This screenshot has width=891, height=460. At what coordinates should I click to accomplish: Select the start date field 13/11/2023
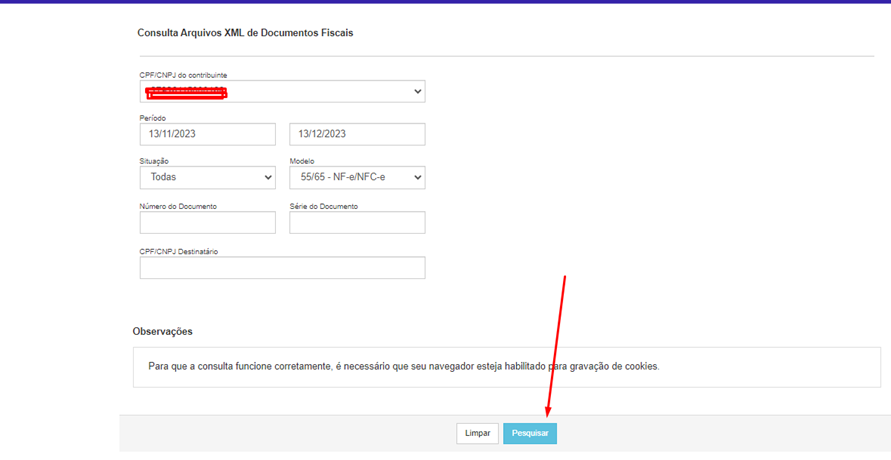(x=207, y=134)
